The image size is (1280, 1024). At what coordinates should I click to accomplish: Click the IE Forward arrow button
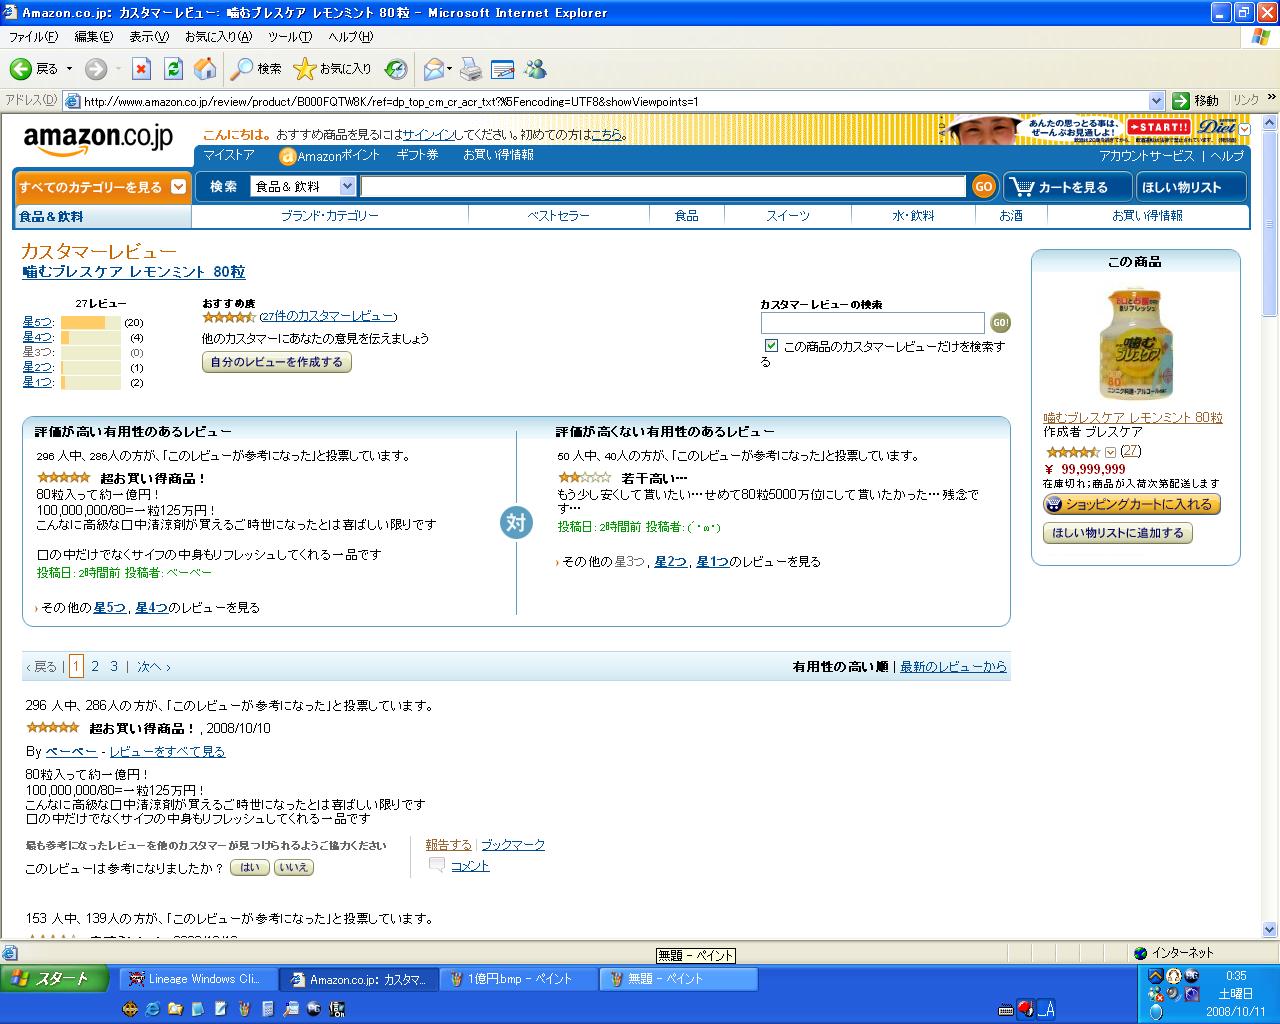(x=96, y=69)
